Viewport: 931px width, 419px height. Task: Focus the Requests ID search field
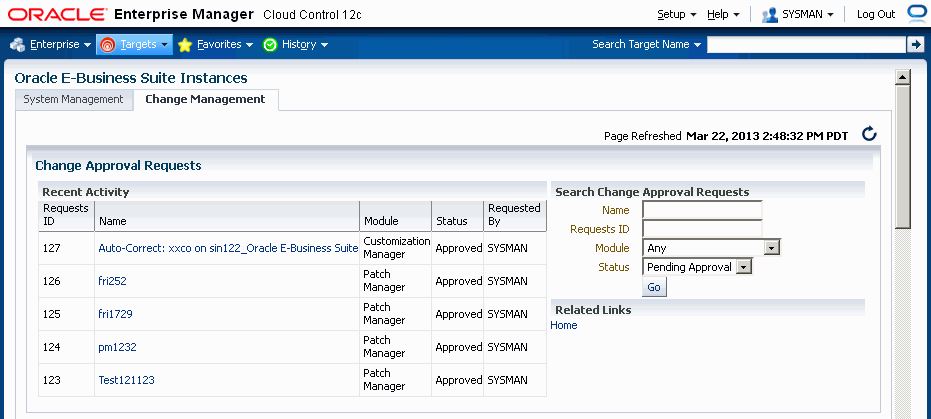[702, 229]
